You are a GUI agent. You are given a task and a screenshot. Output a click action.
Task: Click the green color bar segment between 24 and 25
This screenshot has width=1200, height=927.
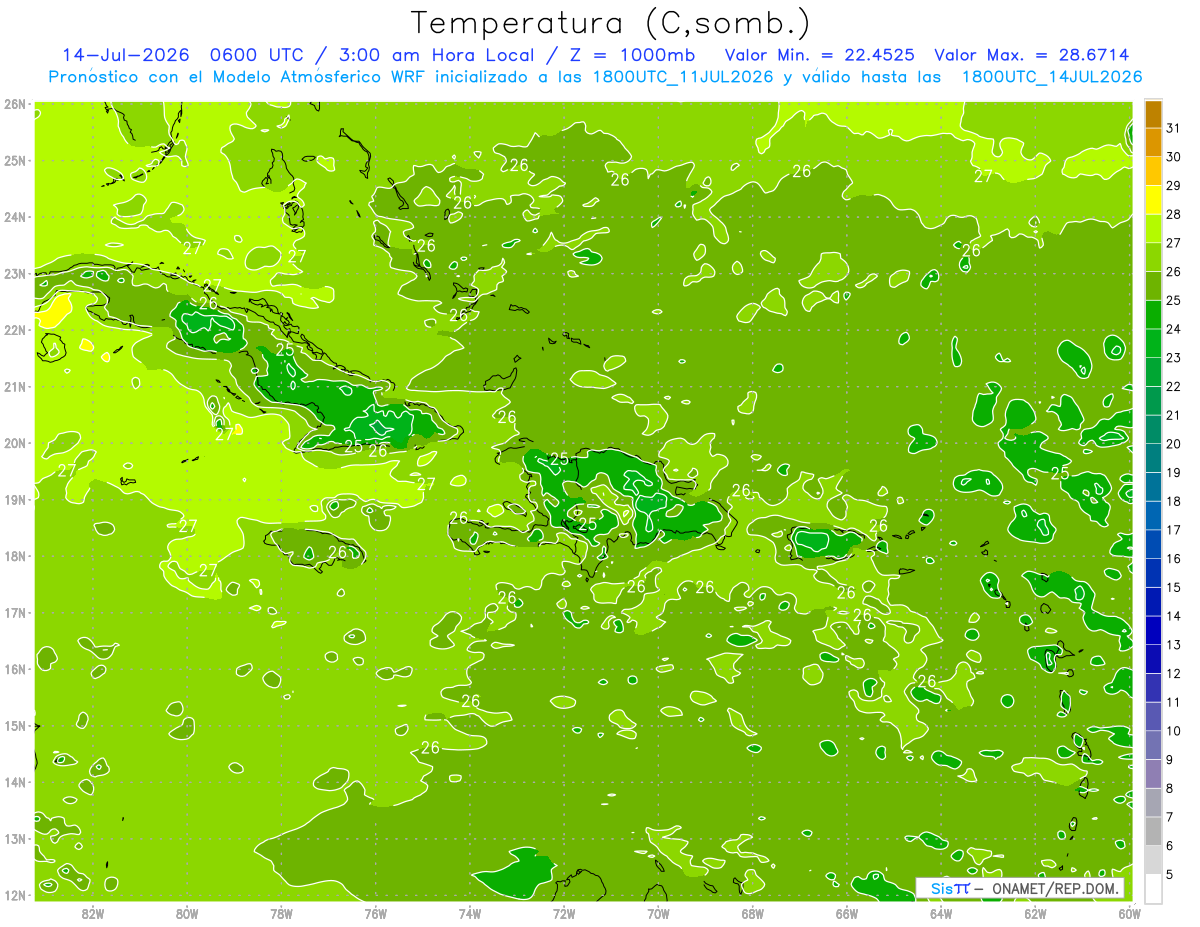point(1153,315)
